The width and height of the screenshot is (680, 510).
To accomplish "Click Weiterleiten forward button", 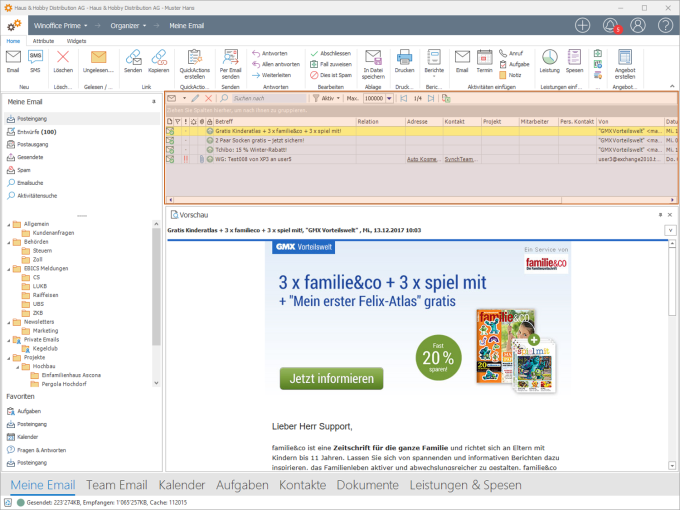I will pos(271,75).
